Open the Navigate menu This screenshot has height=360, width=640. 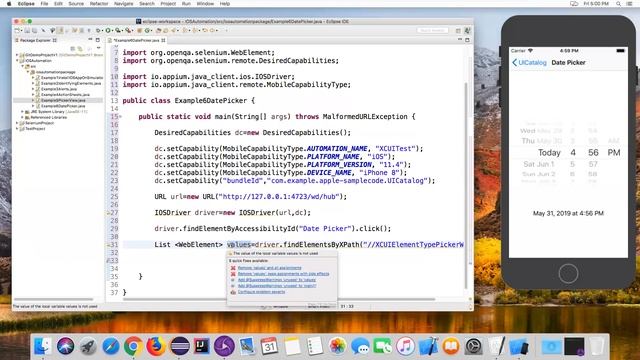pos(124,4)
